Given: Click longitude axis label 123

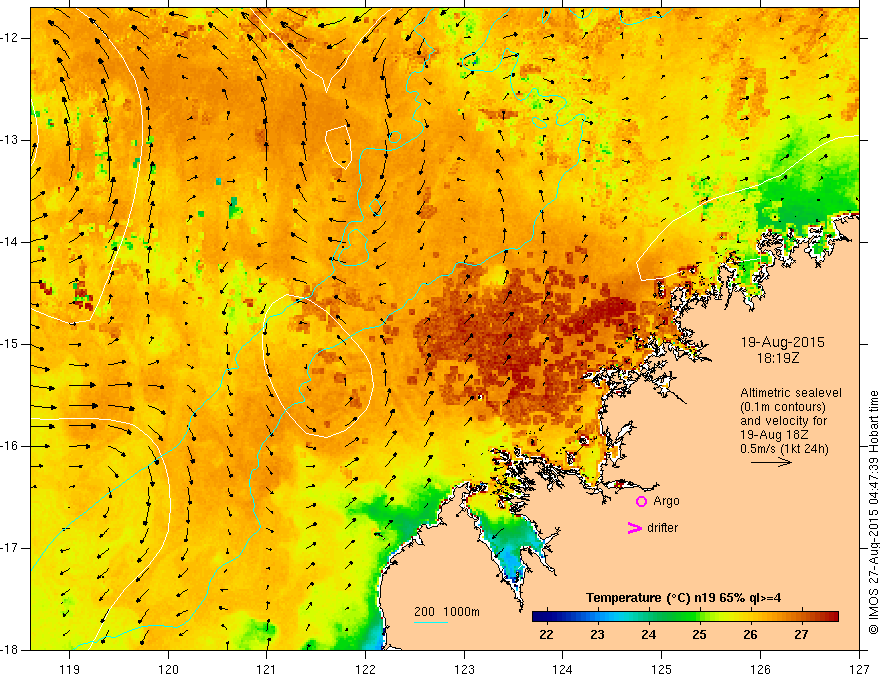Looking at the screenshot, I should click(464, 669).
